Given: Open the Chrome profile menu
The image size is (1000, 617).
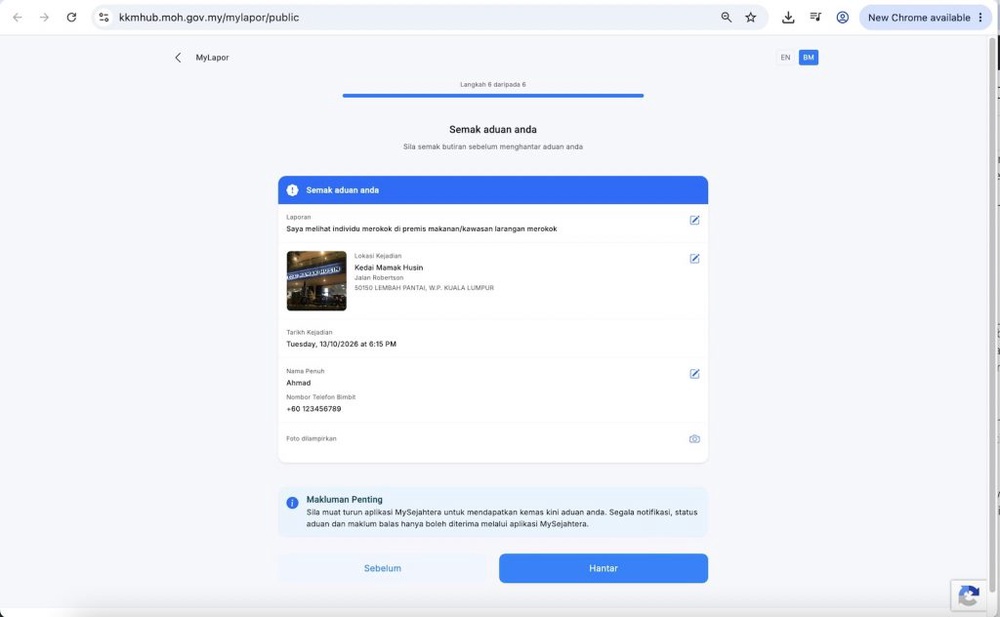Looking at the screenshot, I should [x=842, y=17].
